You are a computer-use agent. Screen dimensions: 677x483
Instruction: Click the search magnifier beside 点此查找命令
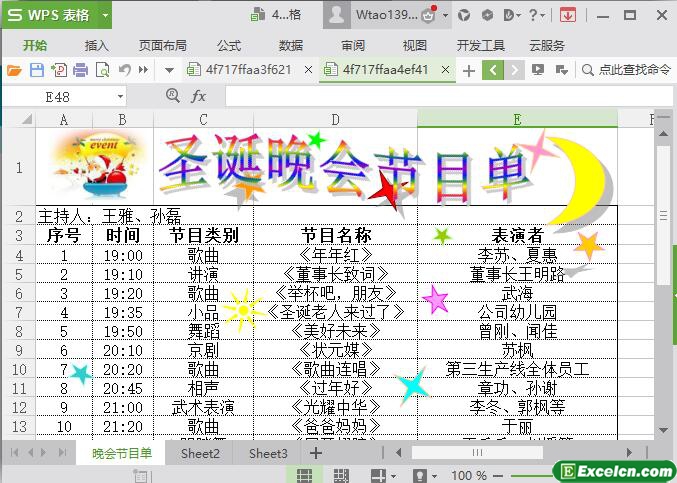[587, 70]
